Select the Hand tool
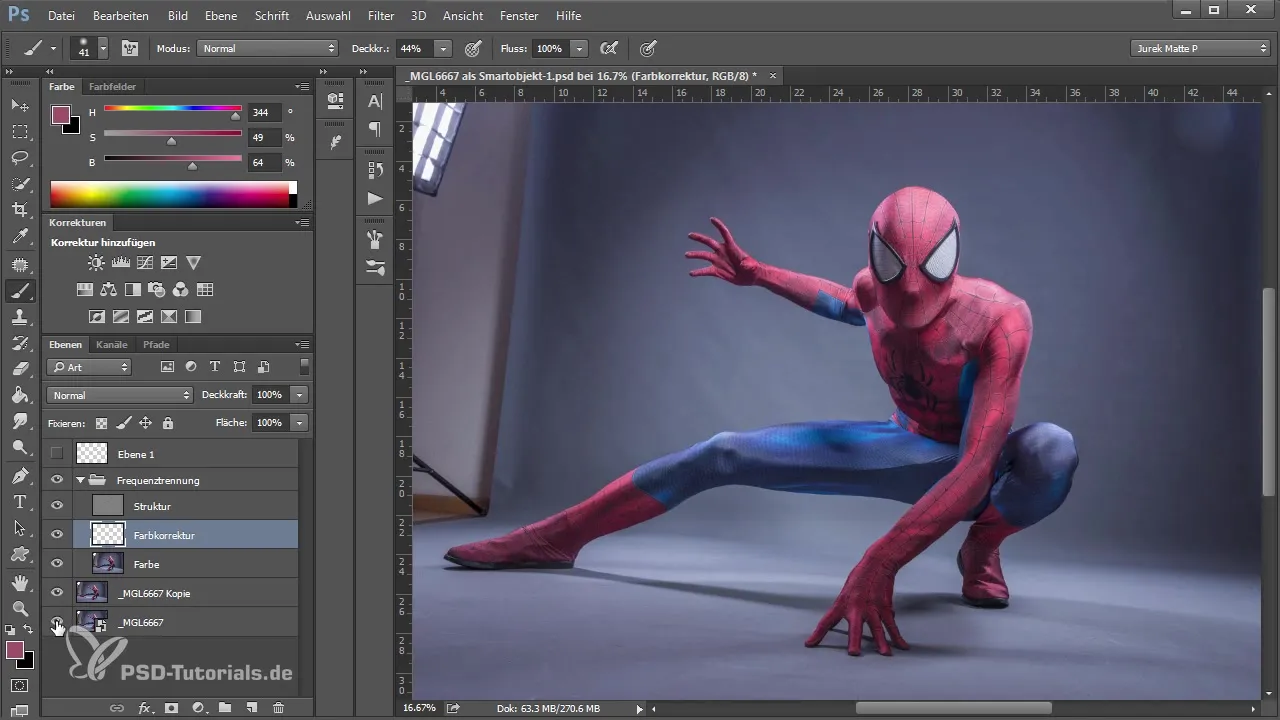Screen dimensions: 1280x720 point(19,582)
